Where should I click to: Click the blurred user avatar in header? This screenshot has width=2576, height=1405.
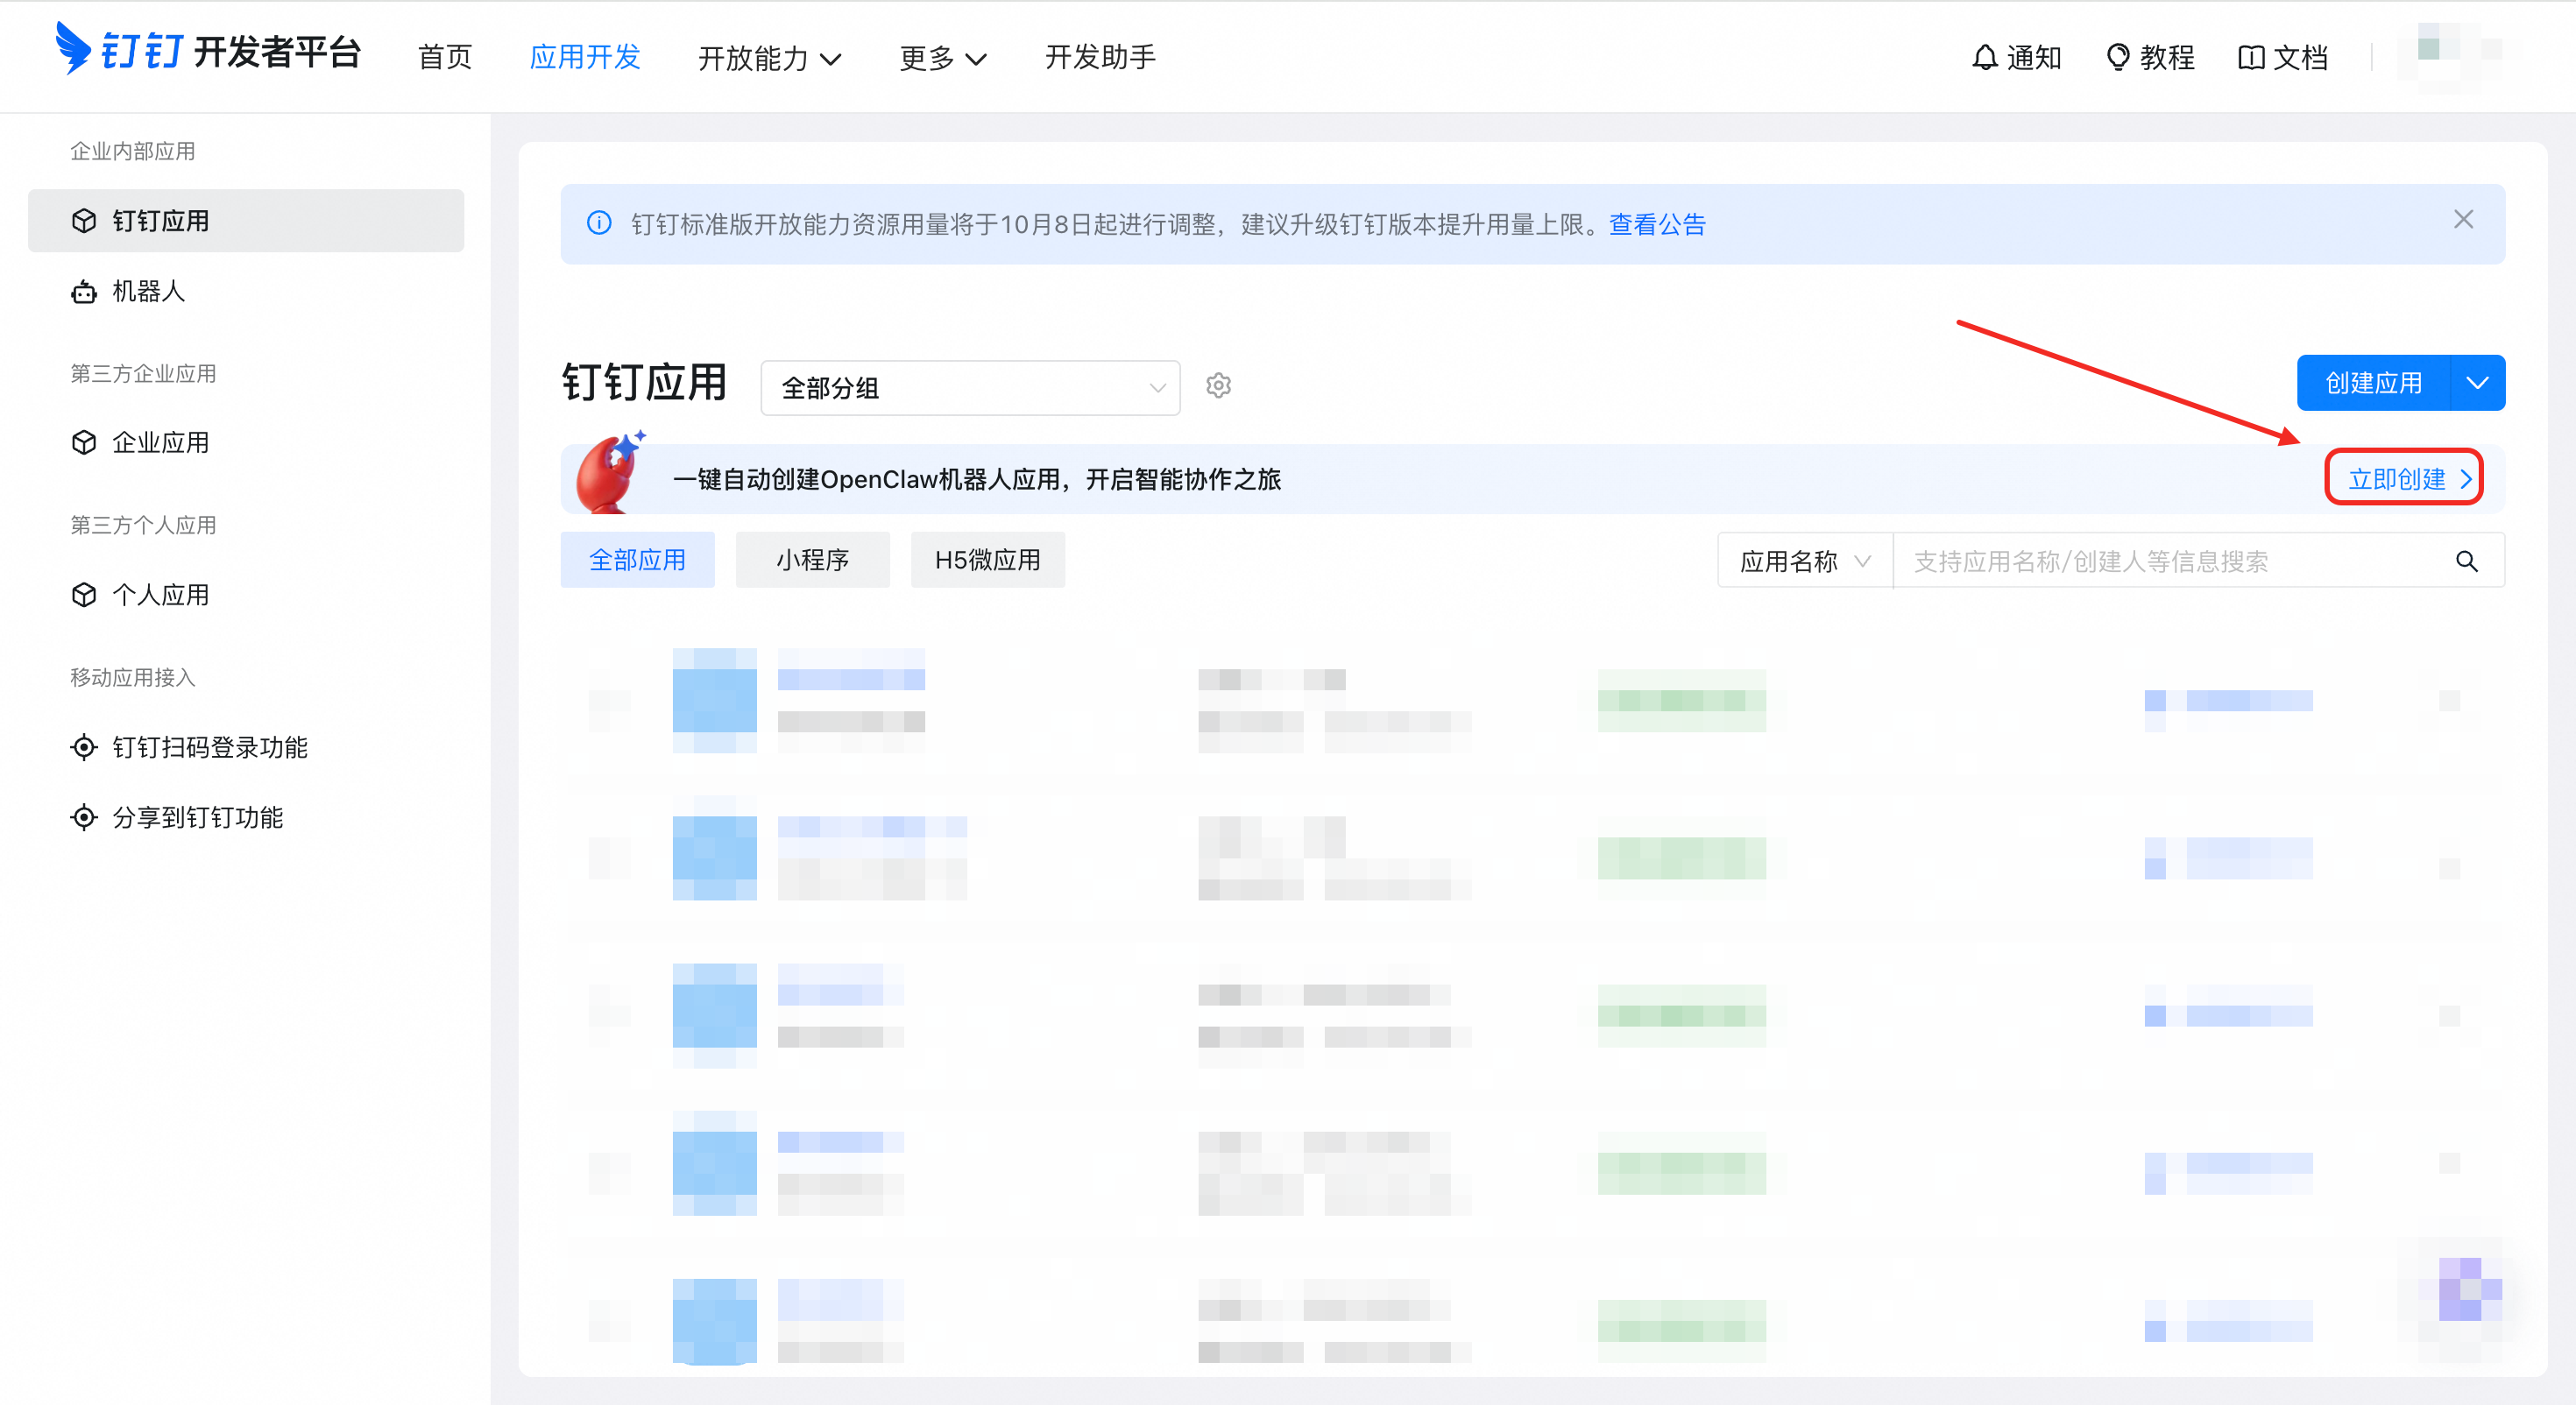click(x=2450, y=56)
